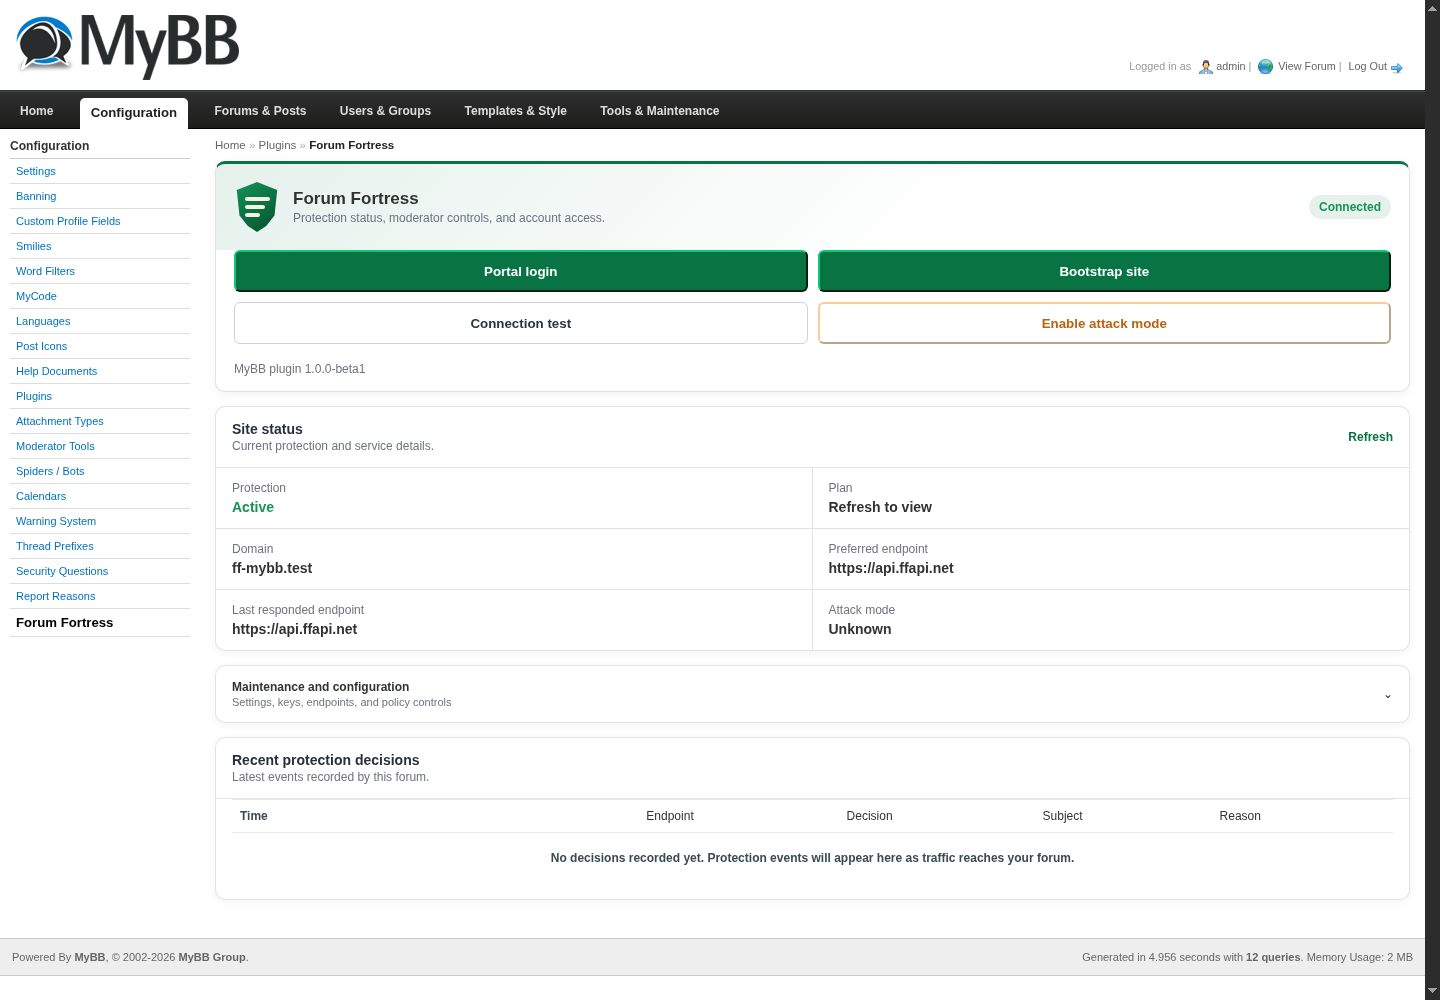Screen dimensions: 1440x1000
Task: Click the plugin version 1.0.0-beta1 text
Action: (300, 369)
